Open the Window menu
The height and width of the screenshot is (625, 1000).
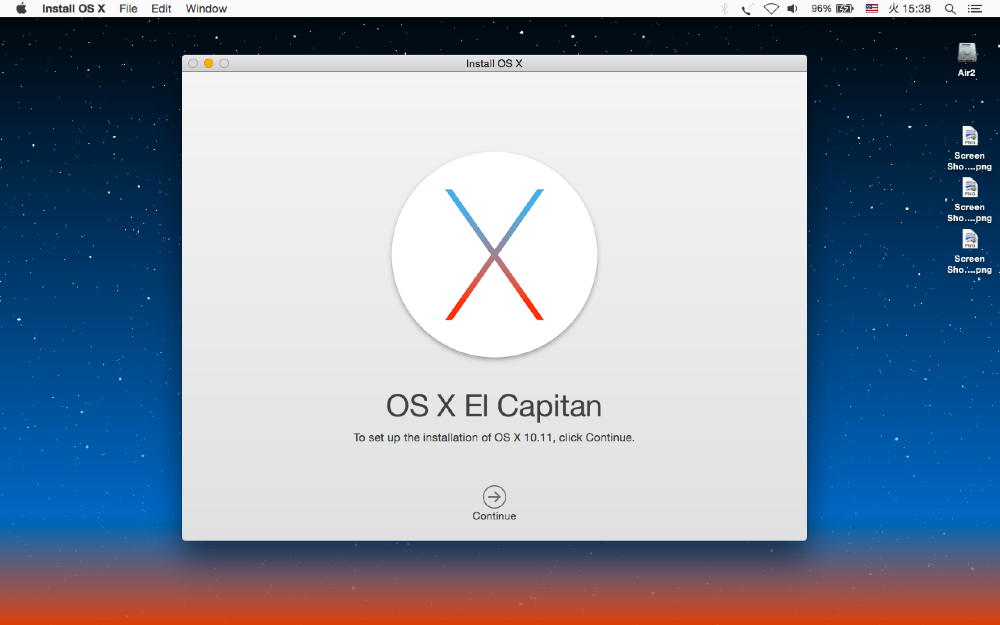pyautogui.click(x=206, y=8)
